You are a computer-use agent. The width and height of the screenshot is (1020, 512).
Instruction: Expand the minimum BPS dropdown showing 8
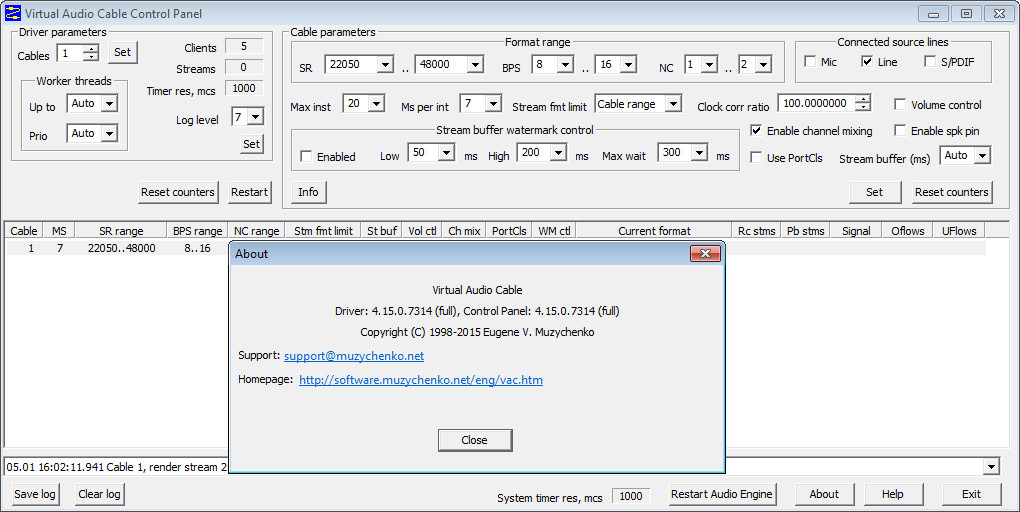point(565,64)
